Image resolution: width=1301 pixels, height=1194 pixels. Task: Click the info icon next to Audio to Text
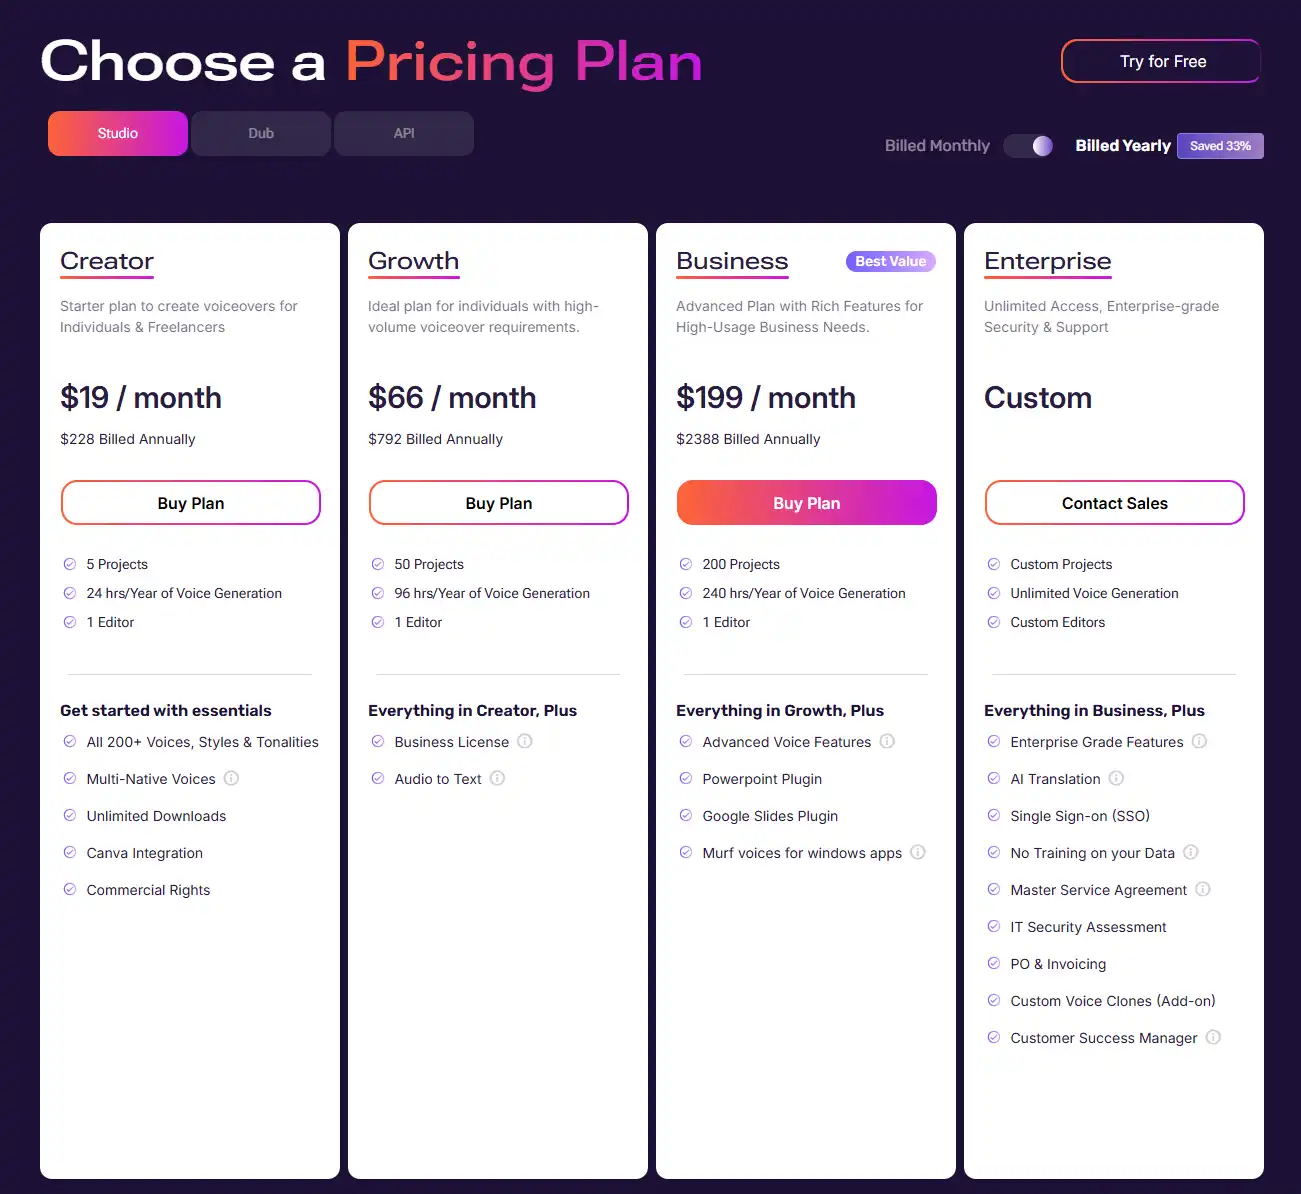[x=497, y=778]
